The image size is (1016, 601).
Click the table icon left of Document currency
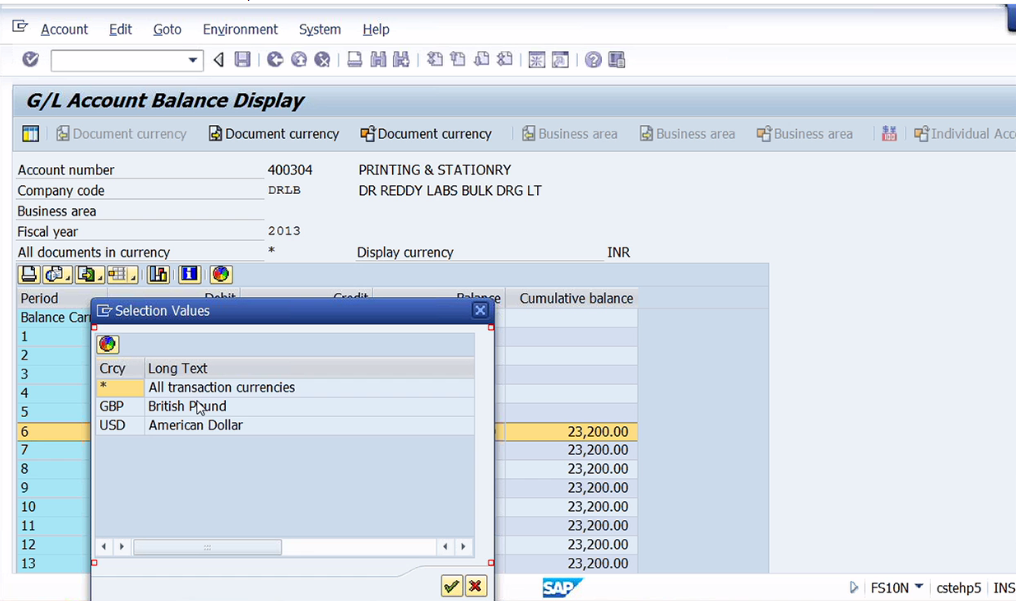click(30, 133)
